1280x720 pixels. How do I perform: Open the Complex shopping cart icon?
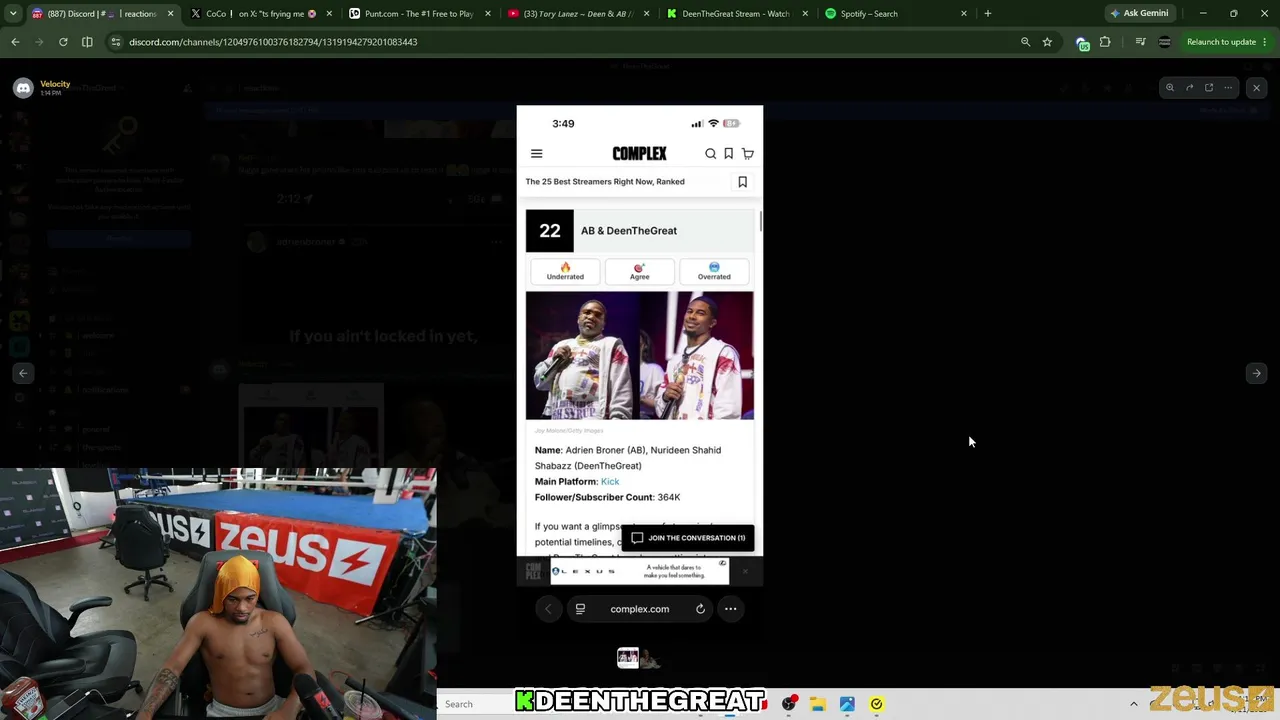[x=748, y=154]
